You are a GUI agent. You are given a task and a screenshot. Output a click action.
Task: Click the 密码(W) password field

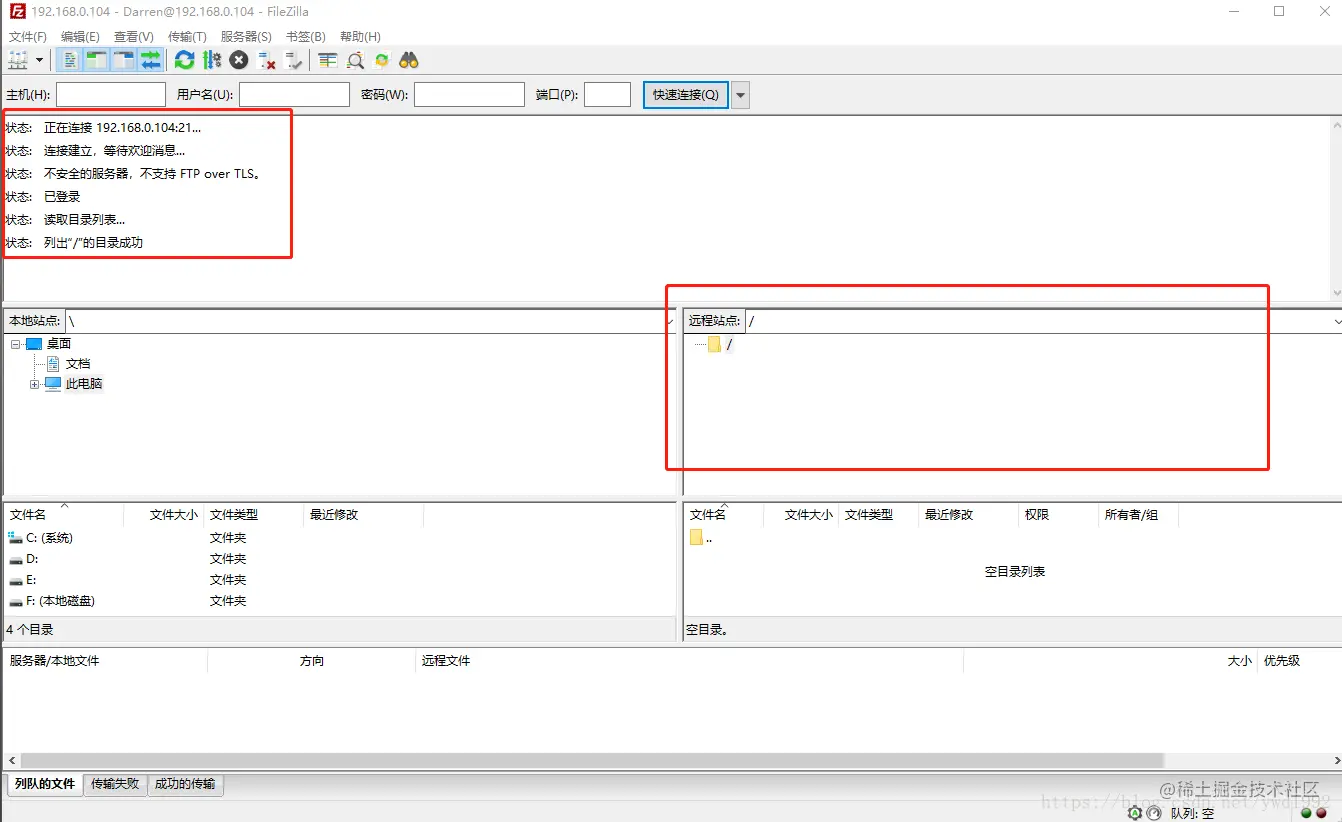469,95
